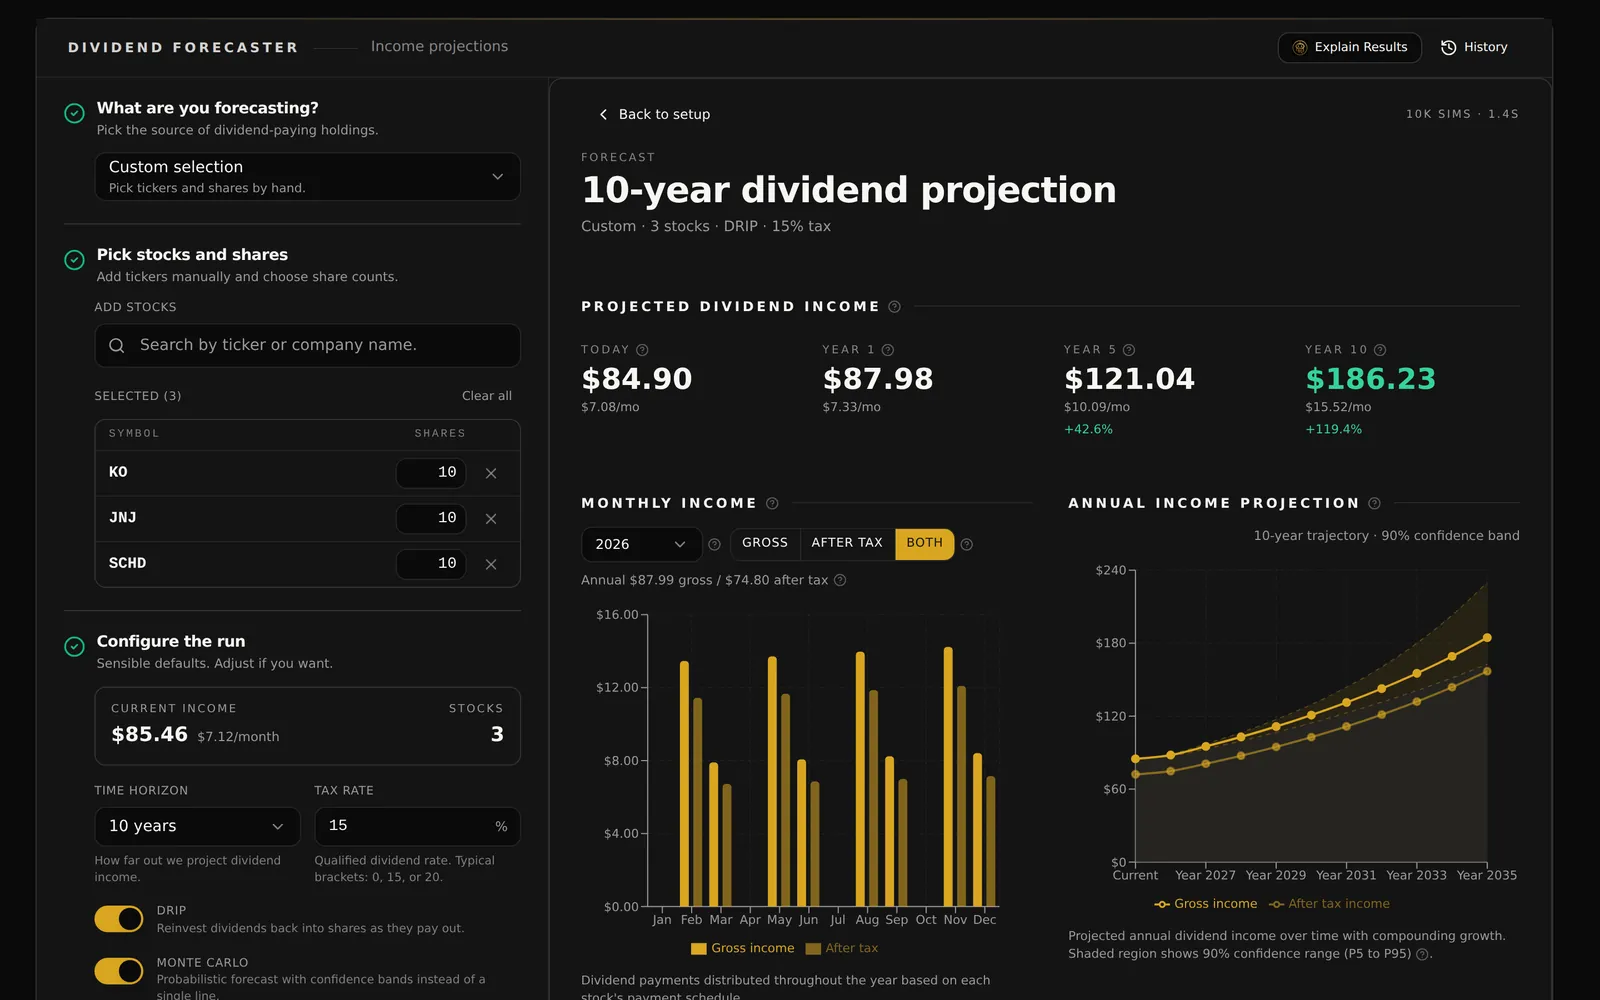Toggle Gross income series in annual chart legend
This screenshot has width=1600, height=1000.
pyautogui.click(x=1206, y=904)
